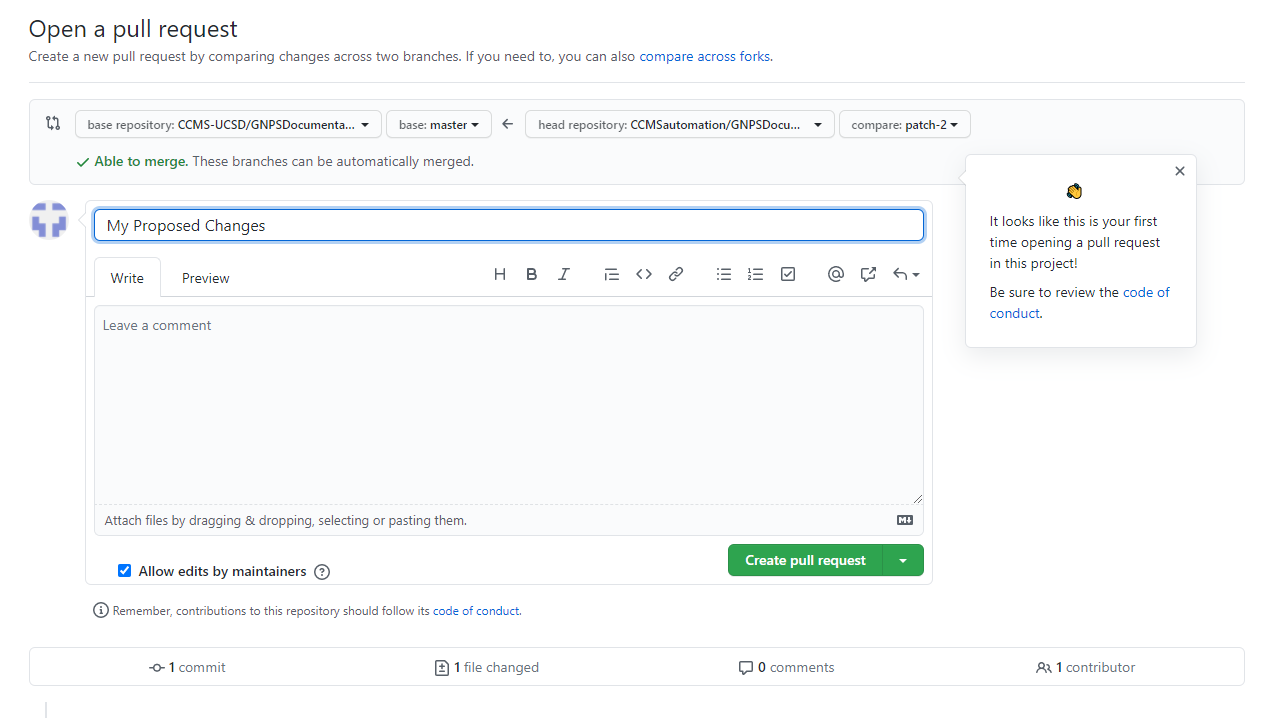Open the base: master branch dropdown

coord(439,125)
